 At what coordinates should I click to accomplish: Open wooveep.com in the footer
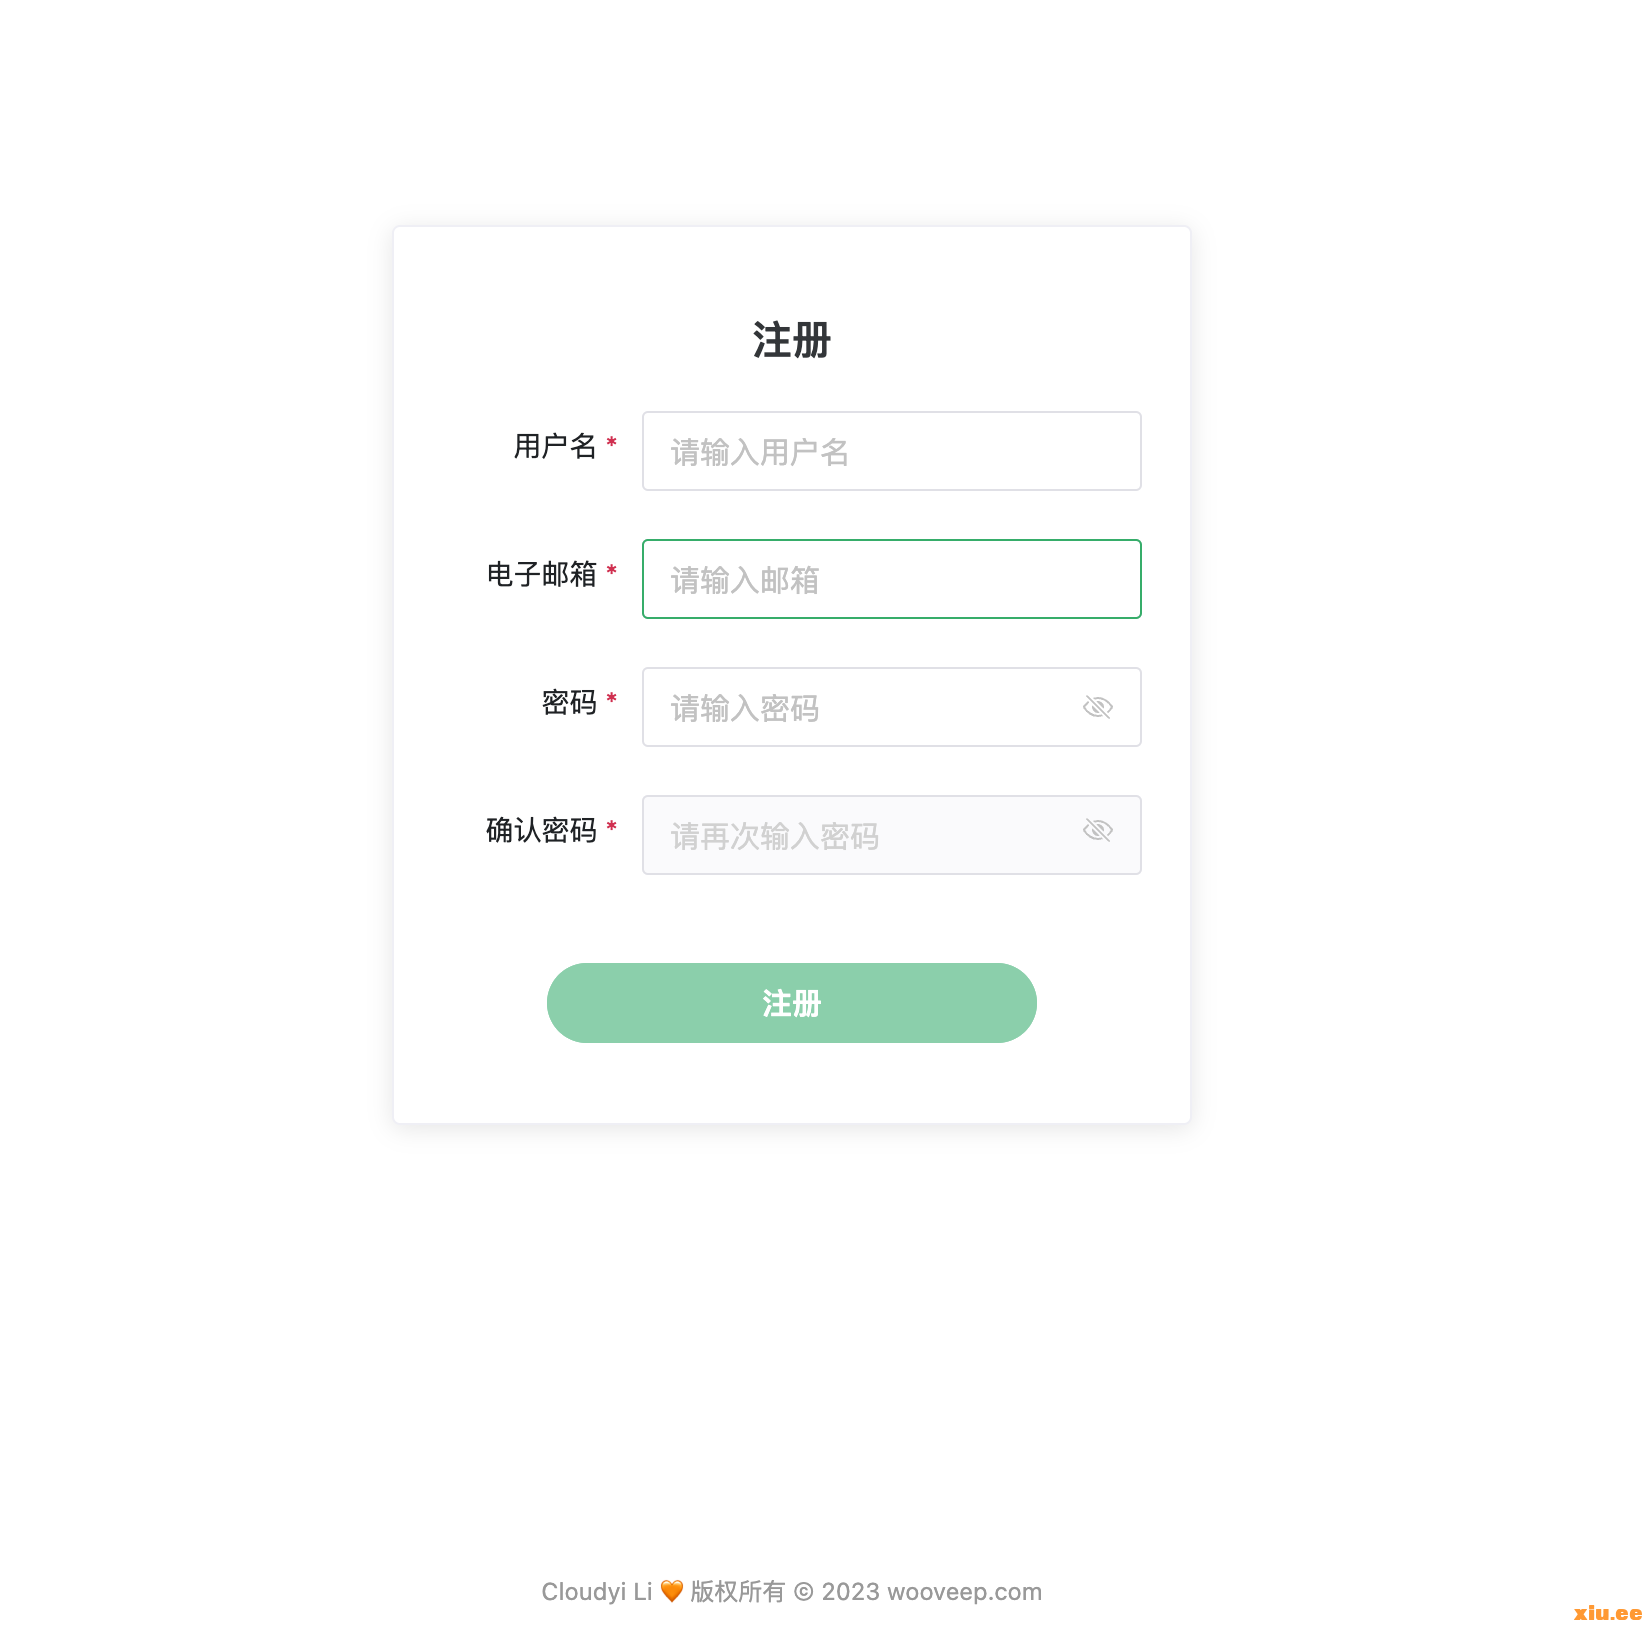(964, 1591)
